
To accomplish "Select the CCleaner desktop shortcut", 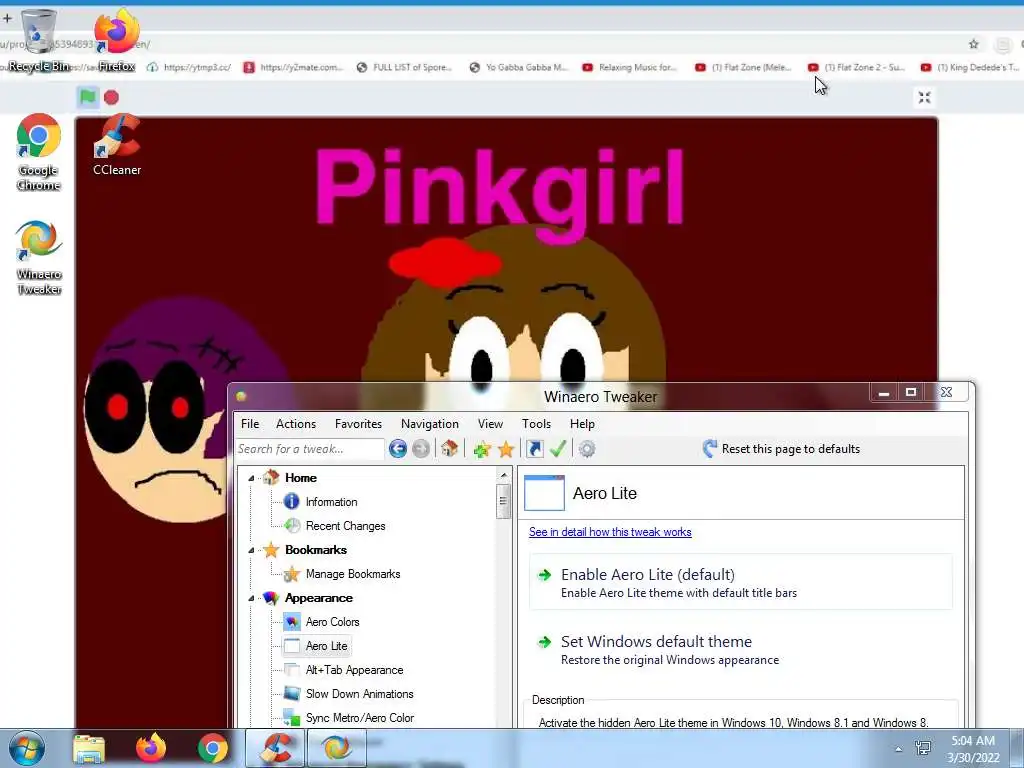I will coord(117,145).
